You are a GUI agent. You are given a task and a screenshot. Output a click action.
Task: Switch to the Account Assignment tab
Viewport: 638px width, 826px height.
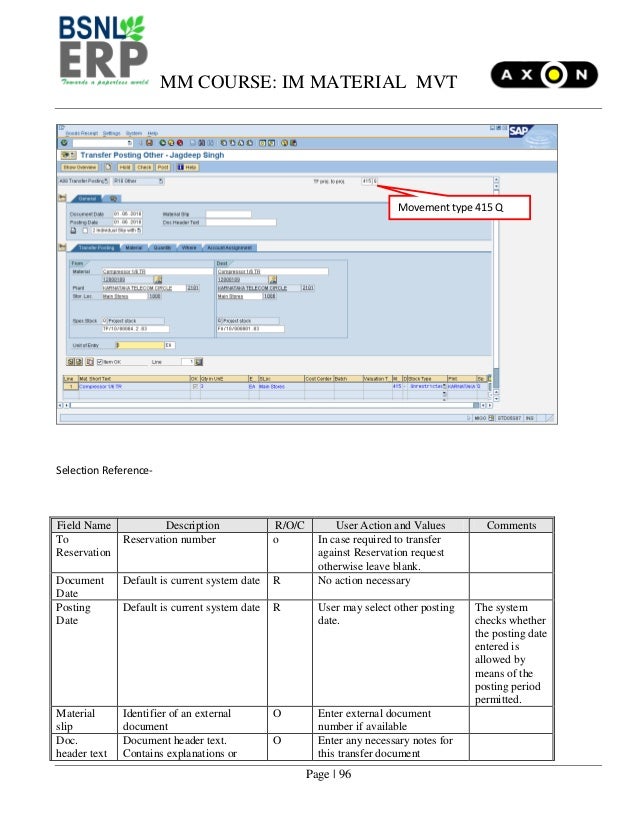point(229,248)
